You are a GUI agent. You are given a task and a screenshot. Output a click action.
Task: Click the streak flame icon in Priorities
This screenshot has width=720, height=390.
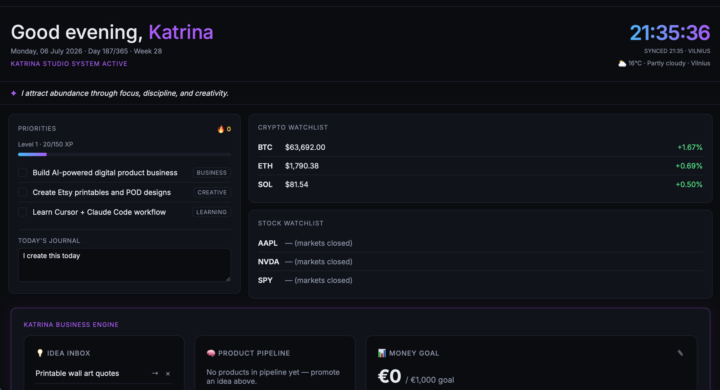coord(221,129)
